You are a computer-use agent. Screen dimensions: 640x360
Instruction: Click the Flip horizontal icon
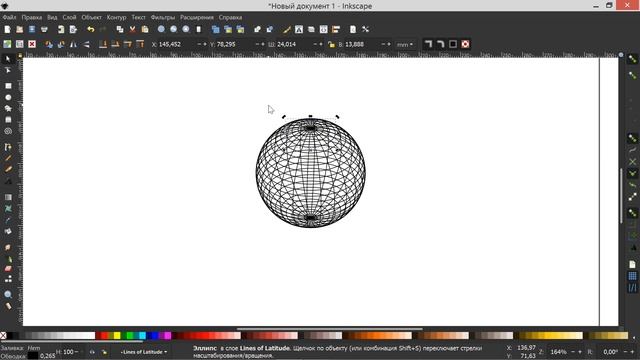tap(73, 44)
